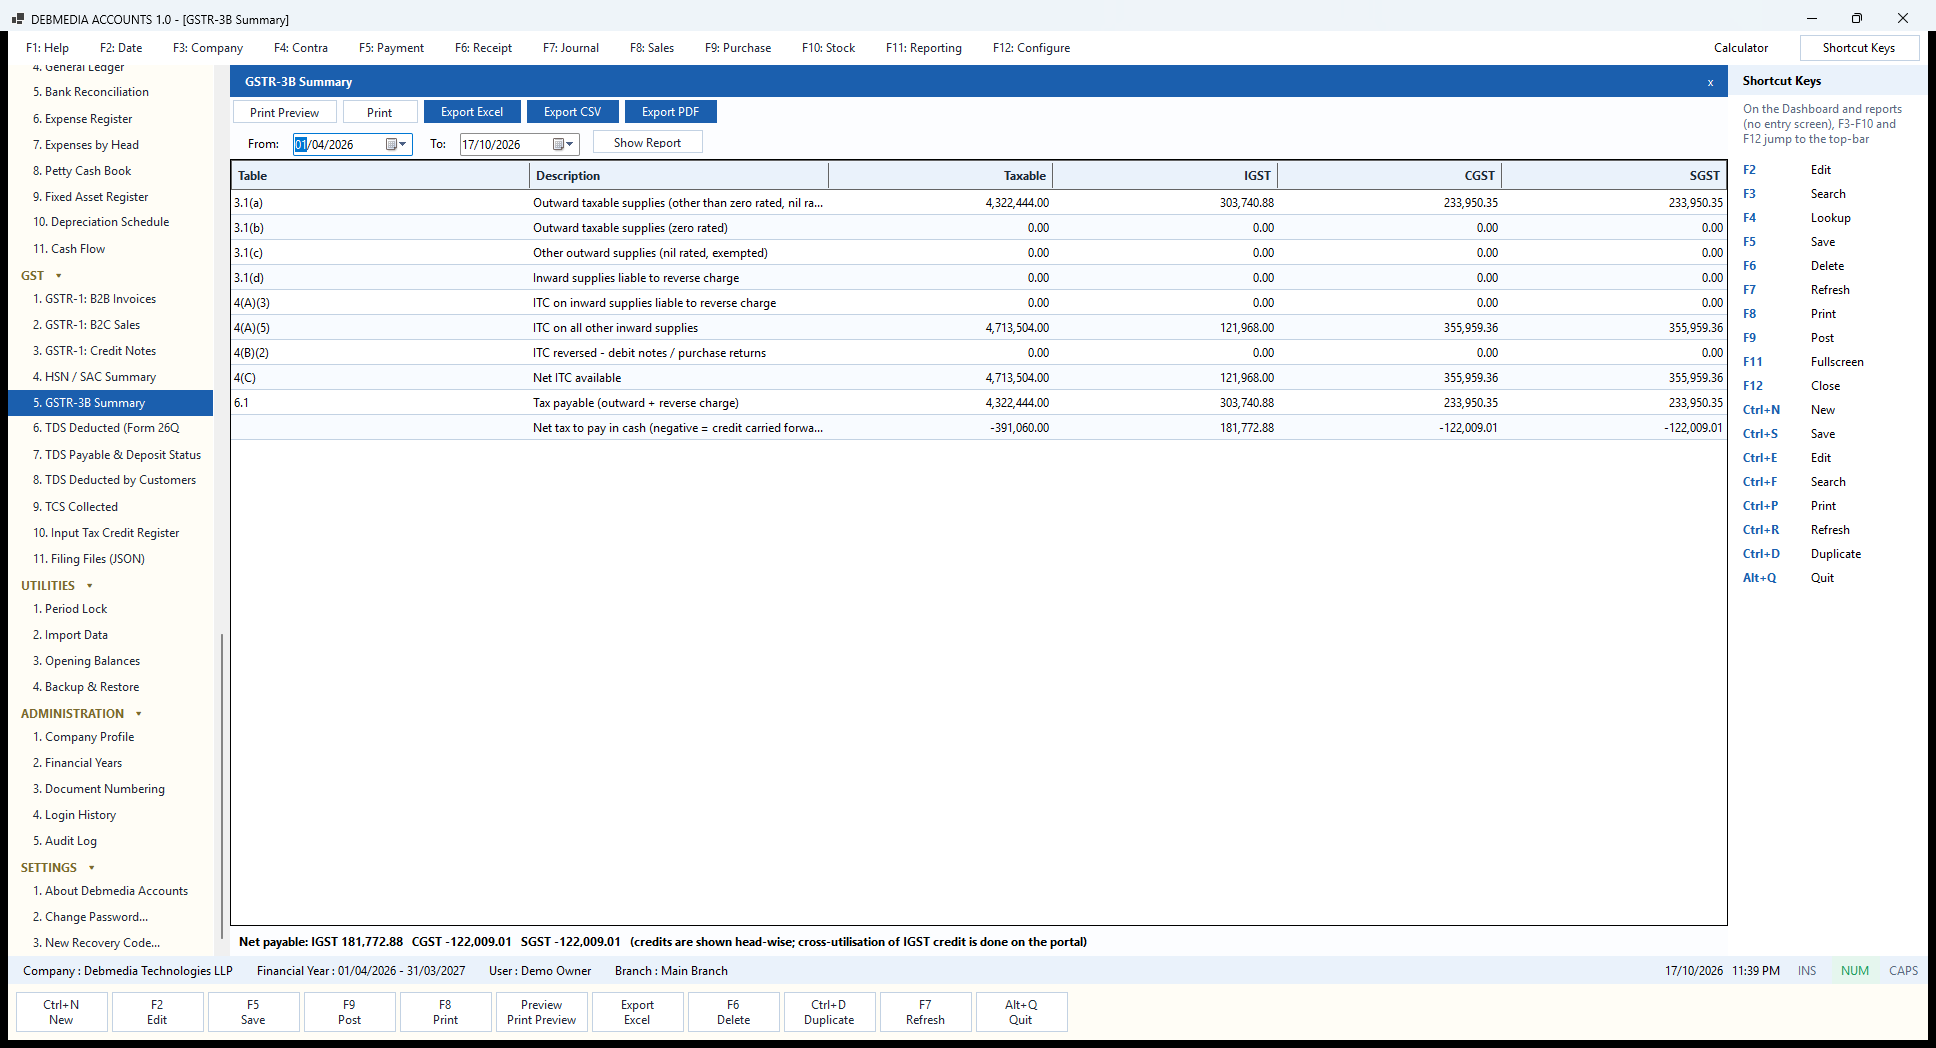Open F12: Configure from the top bar
This screenshot has width=1936, height=1048.
point(1031,48)
